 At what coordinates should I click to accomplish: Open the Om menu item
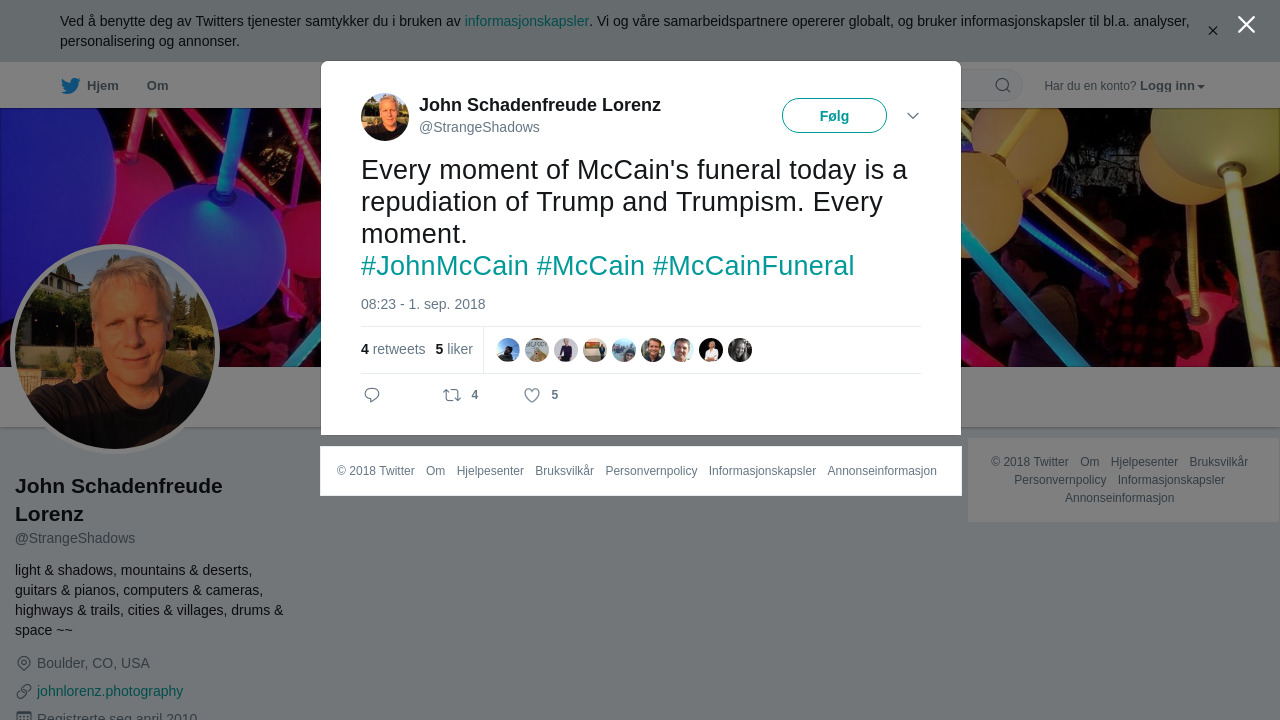(157, 86)
